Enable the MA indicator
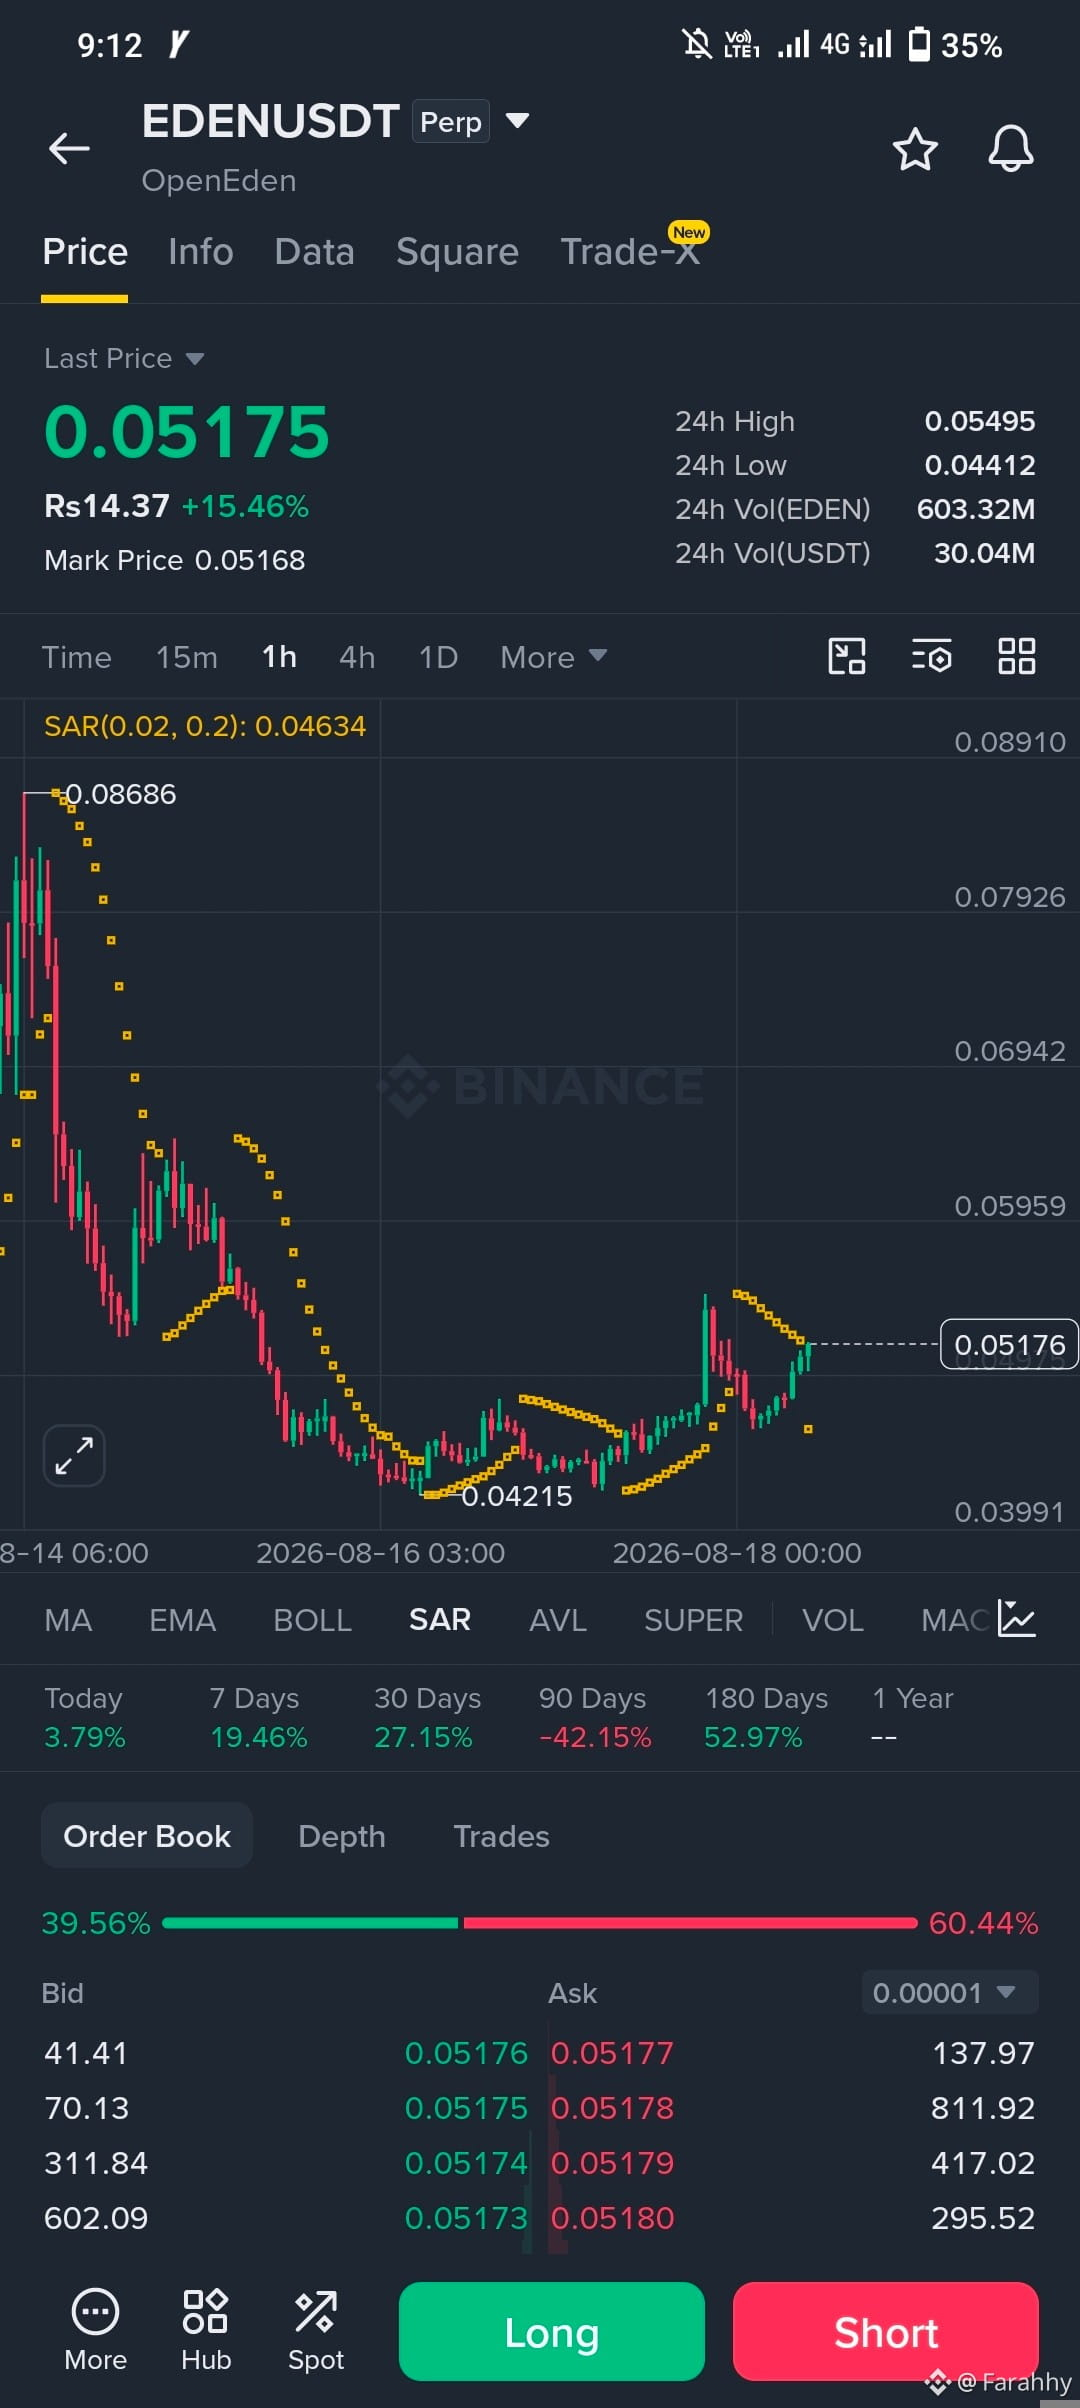The height and width of the screenshot is (2408, 1080). (68, 1620)
